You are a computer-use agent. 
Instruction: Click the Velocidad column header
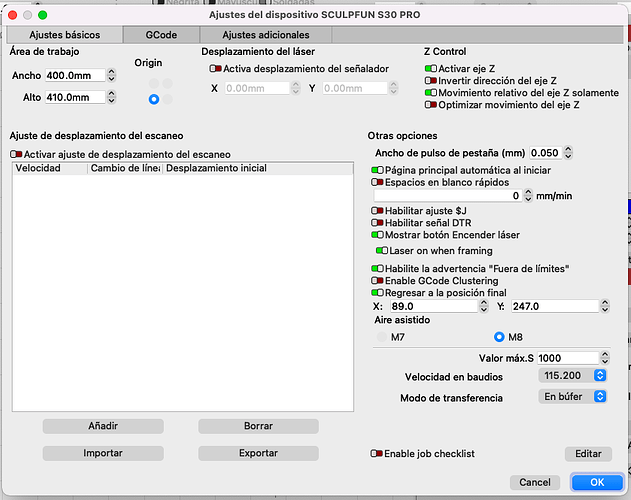[x=50, y=168]
